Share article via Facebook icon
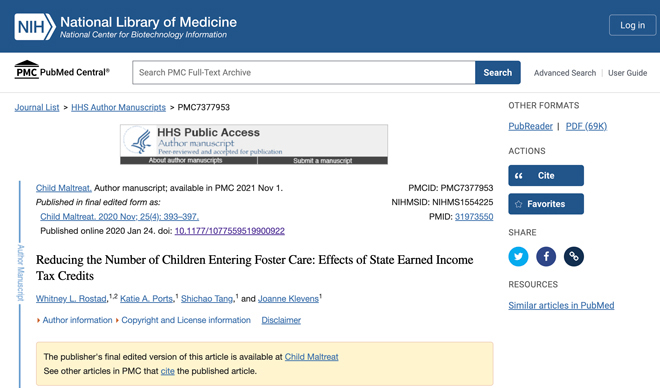Viewport: 660px width, 388px height. 546,256
